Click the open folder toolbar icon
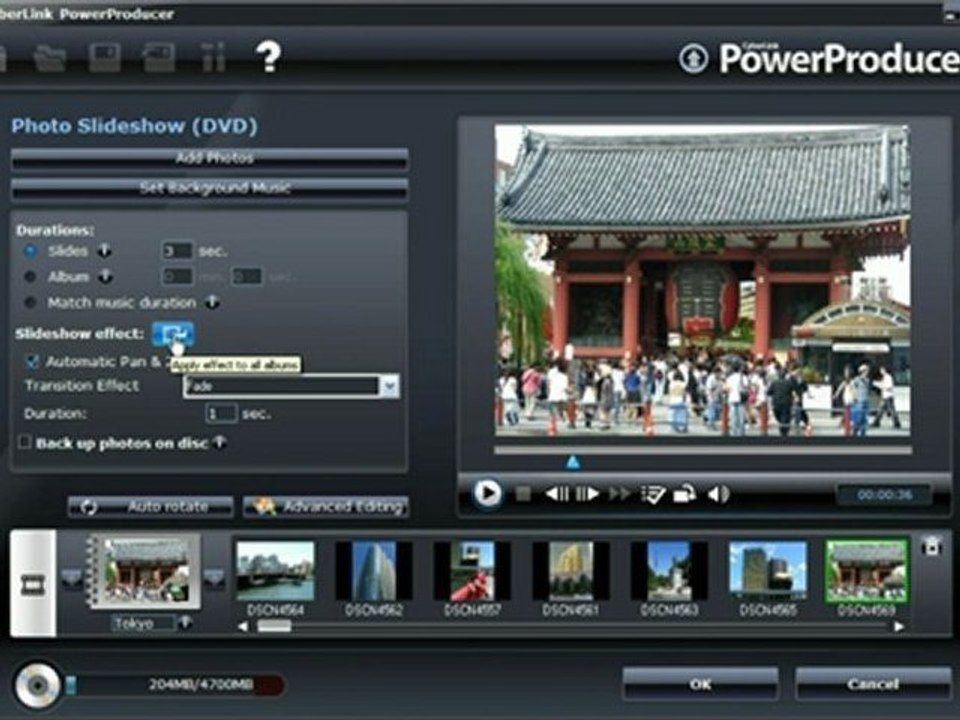Viewport: 960px width, 720px height. pyautogui.click(x=50, y=58)
